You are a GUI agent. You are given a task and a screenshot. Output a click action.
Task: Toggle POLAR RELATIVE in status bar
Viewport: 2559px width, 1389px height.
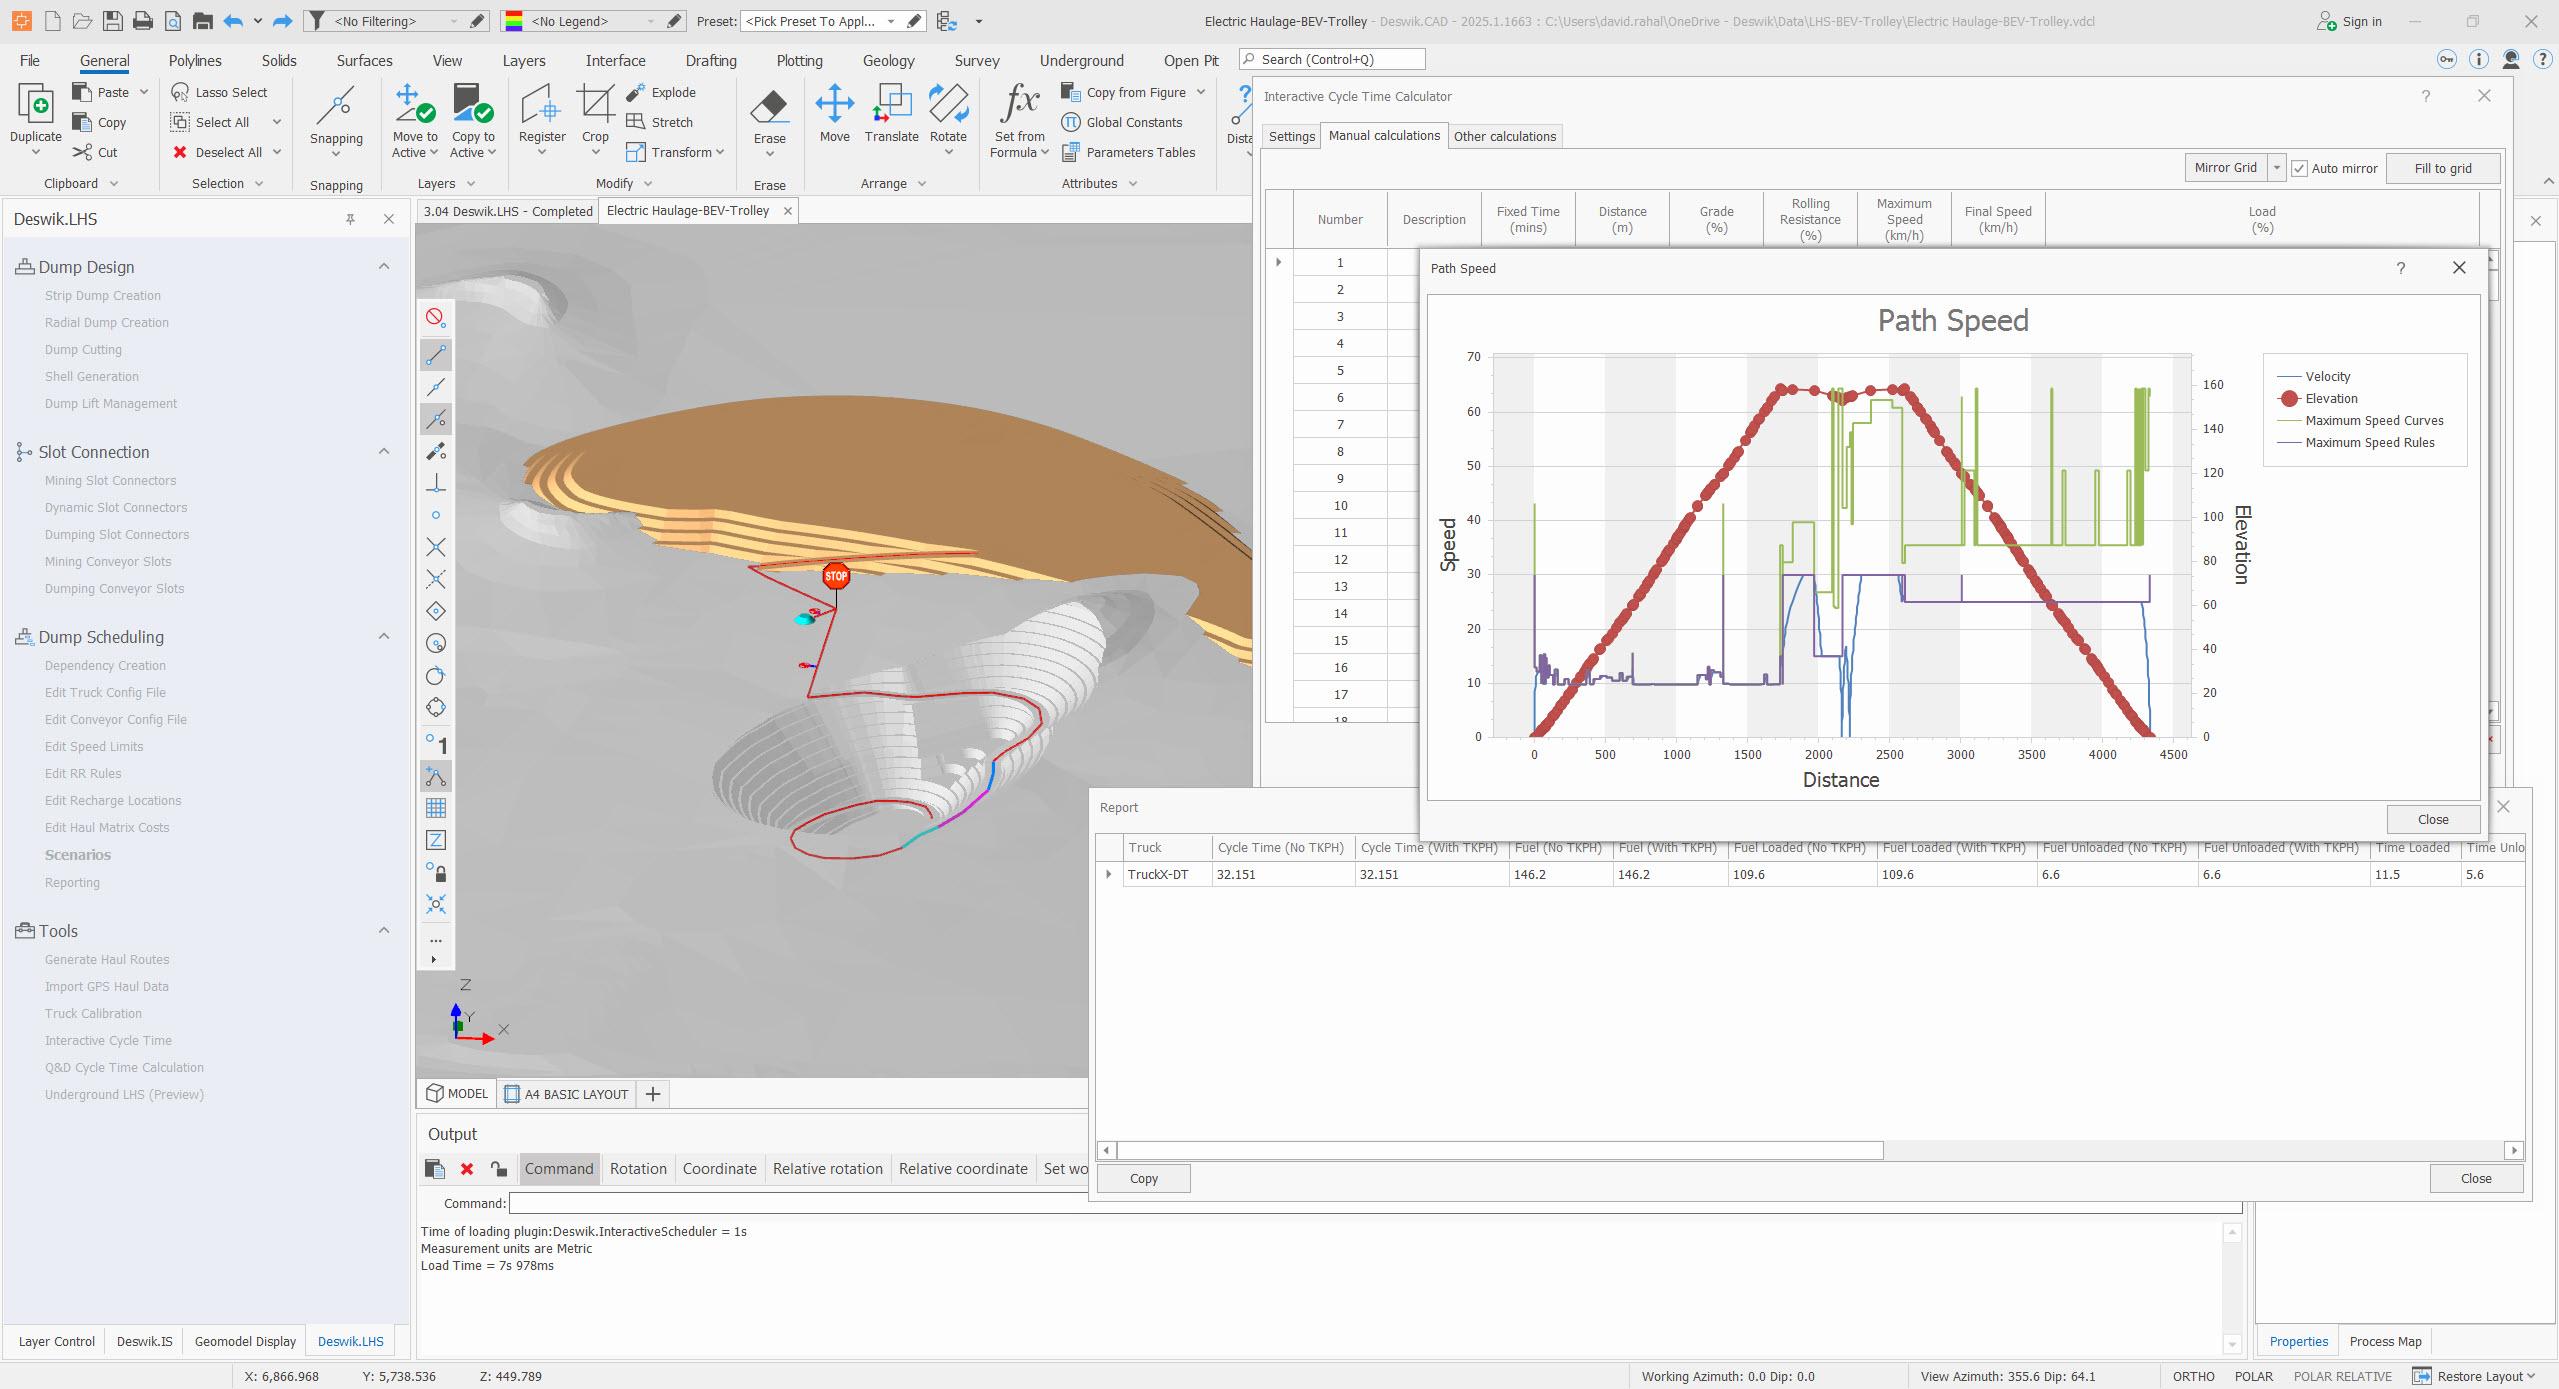coord(2342,1376)
